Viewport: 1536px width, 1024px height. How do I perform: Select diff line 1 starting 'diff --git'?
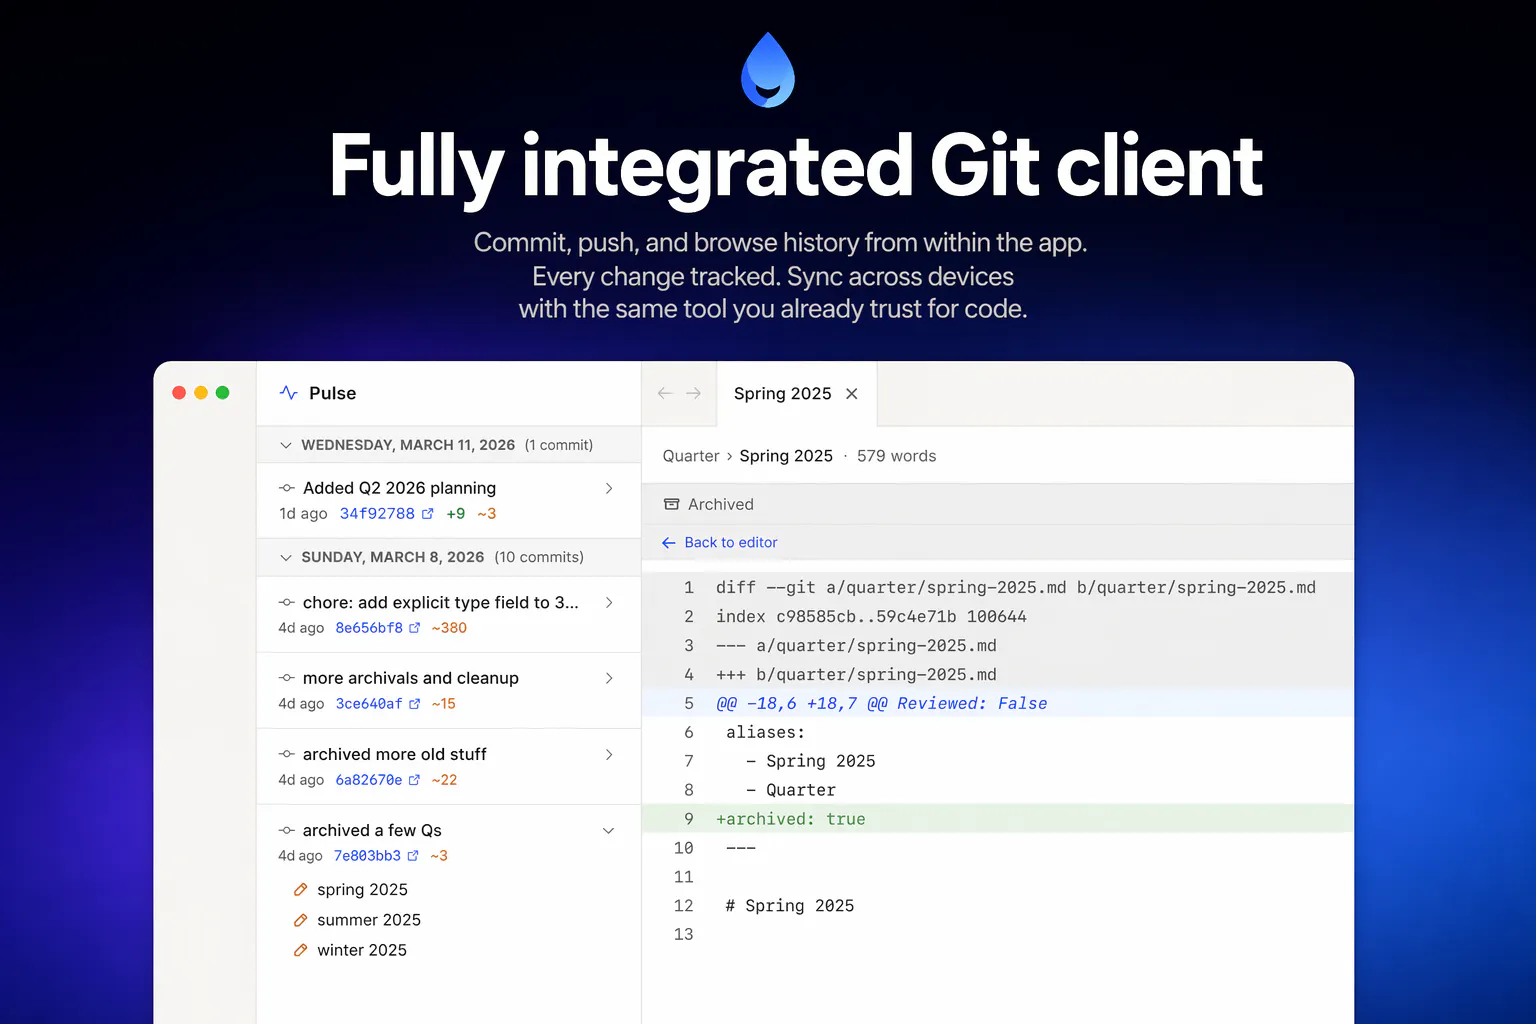click(998, 588)
